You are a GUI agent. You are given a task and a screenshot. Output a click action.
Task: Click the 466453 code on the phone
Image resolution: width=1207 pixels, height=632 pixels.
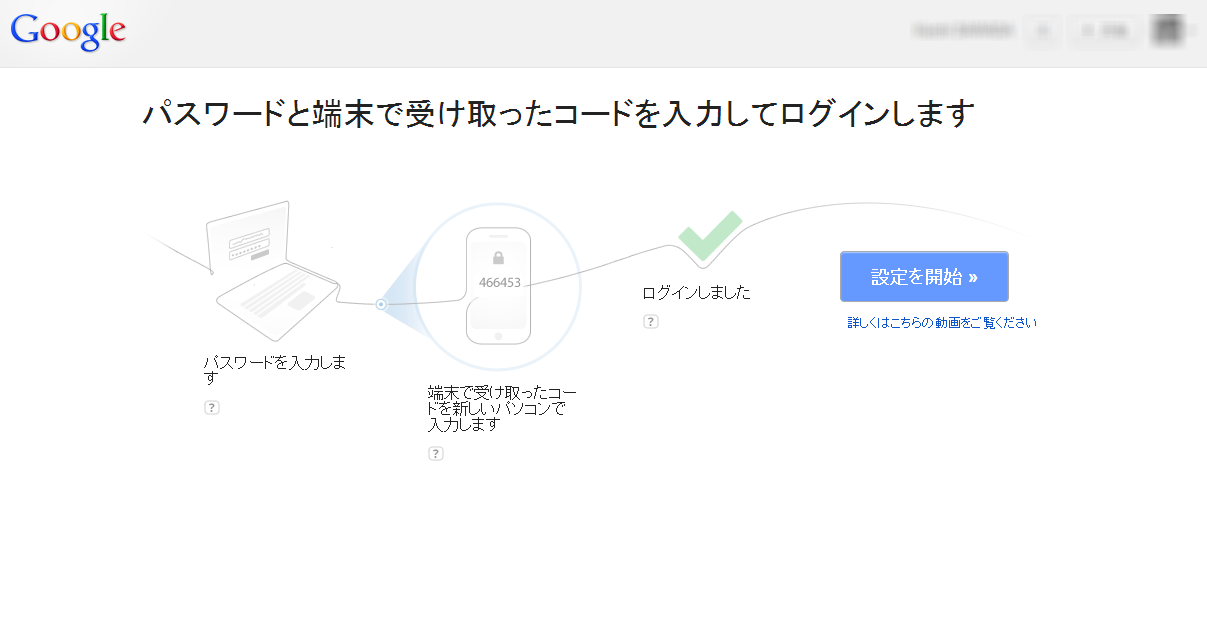click(x=499, y=282)
